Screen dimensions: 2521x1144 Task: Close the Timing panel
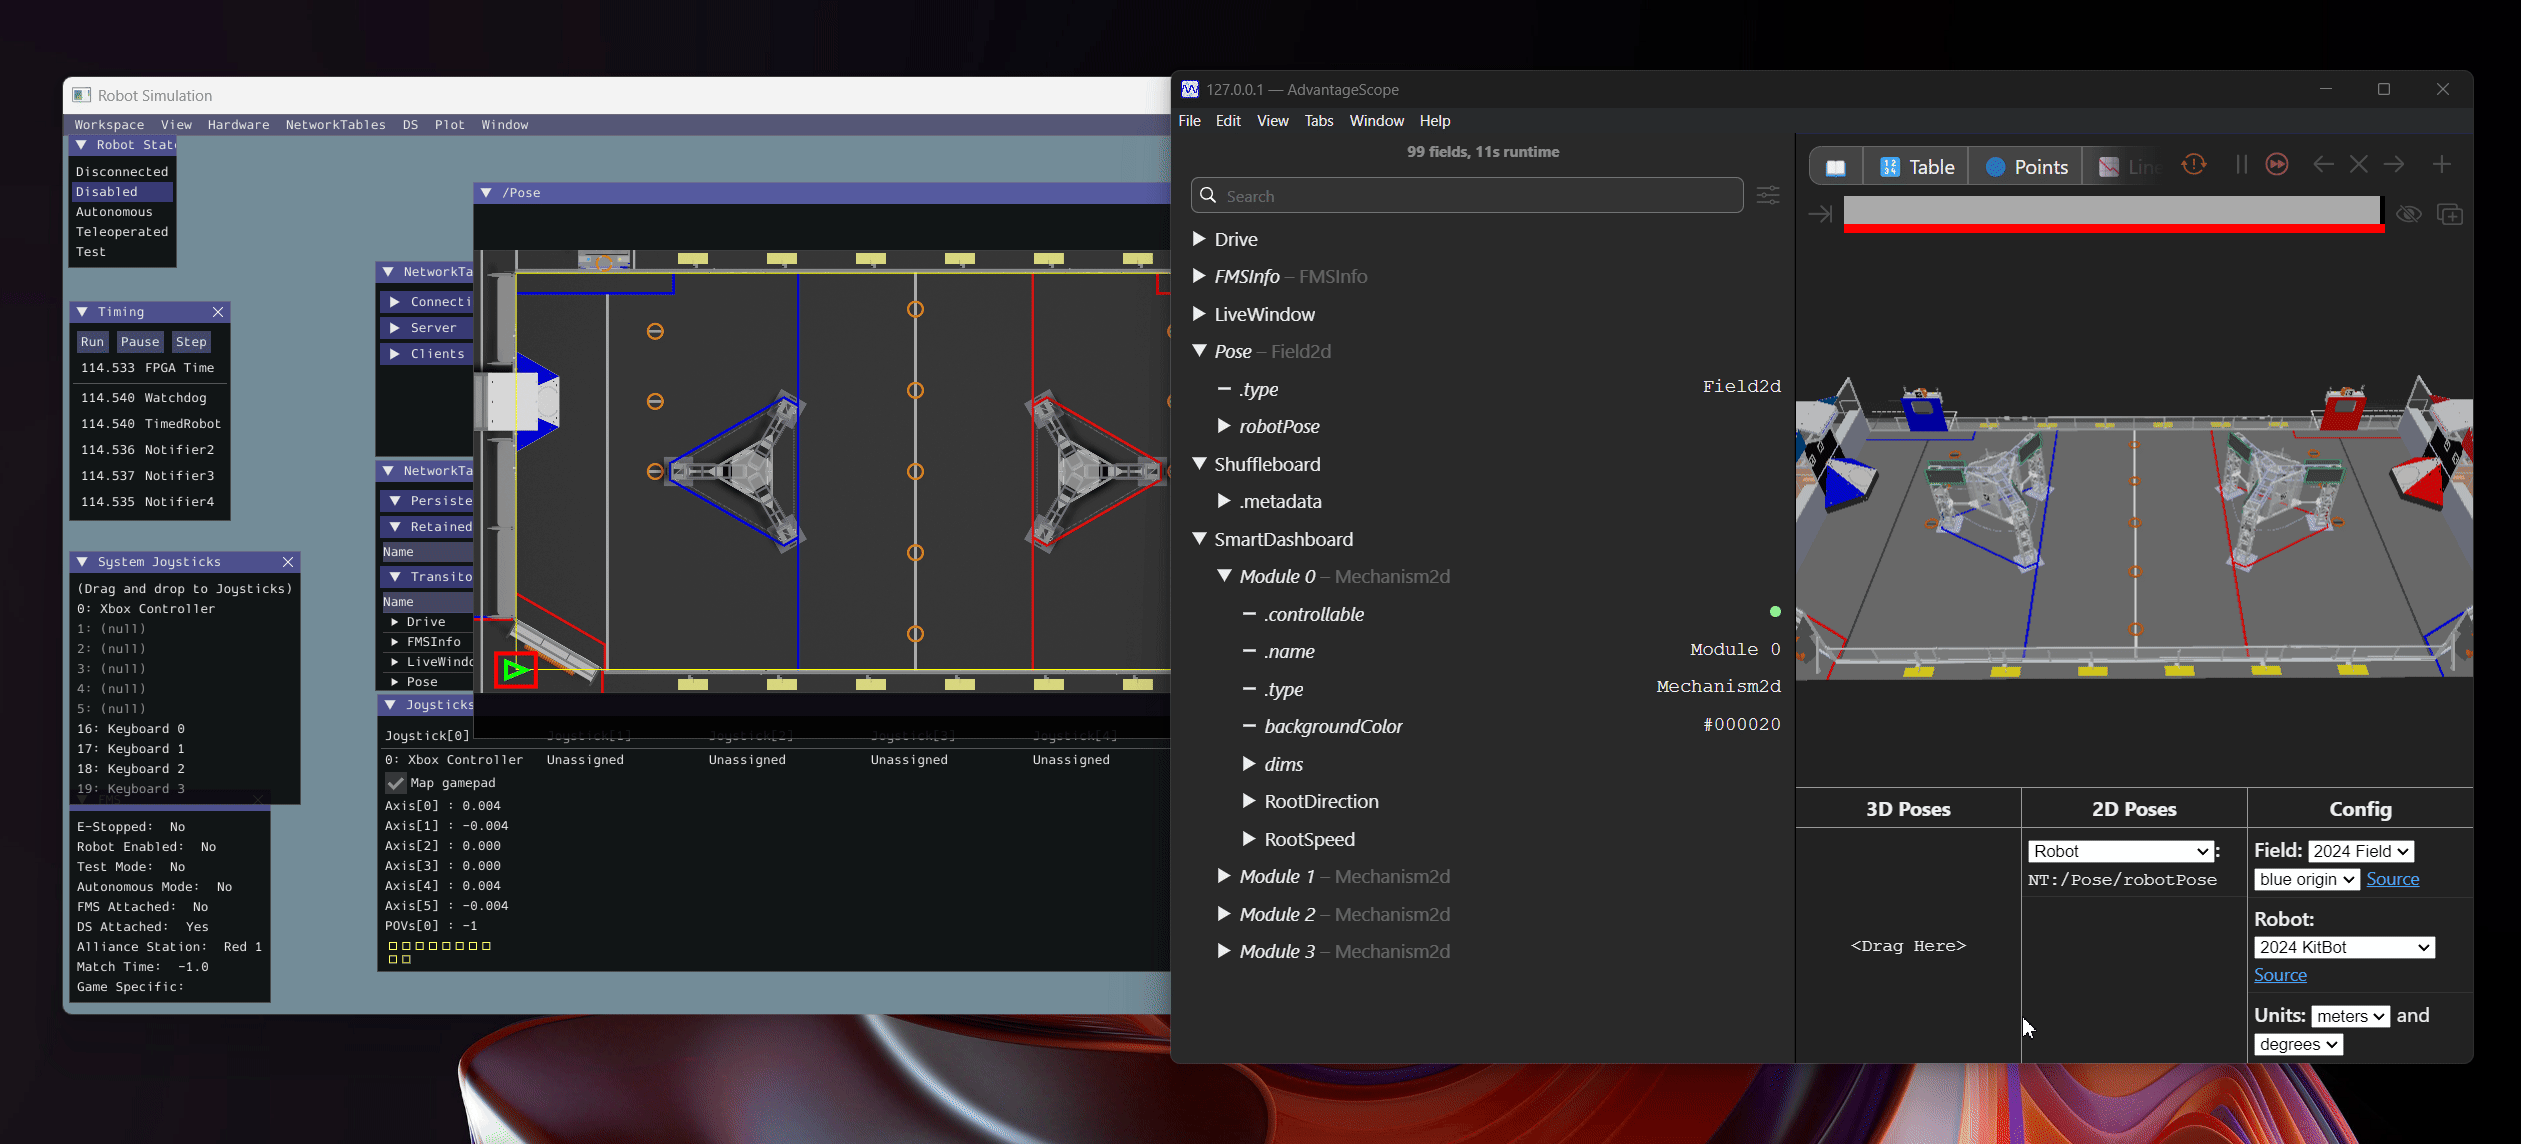click(218, 312)
